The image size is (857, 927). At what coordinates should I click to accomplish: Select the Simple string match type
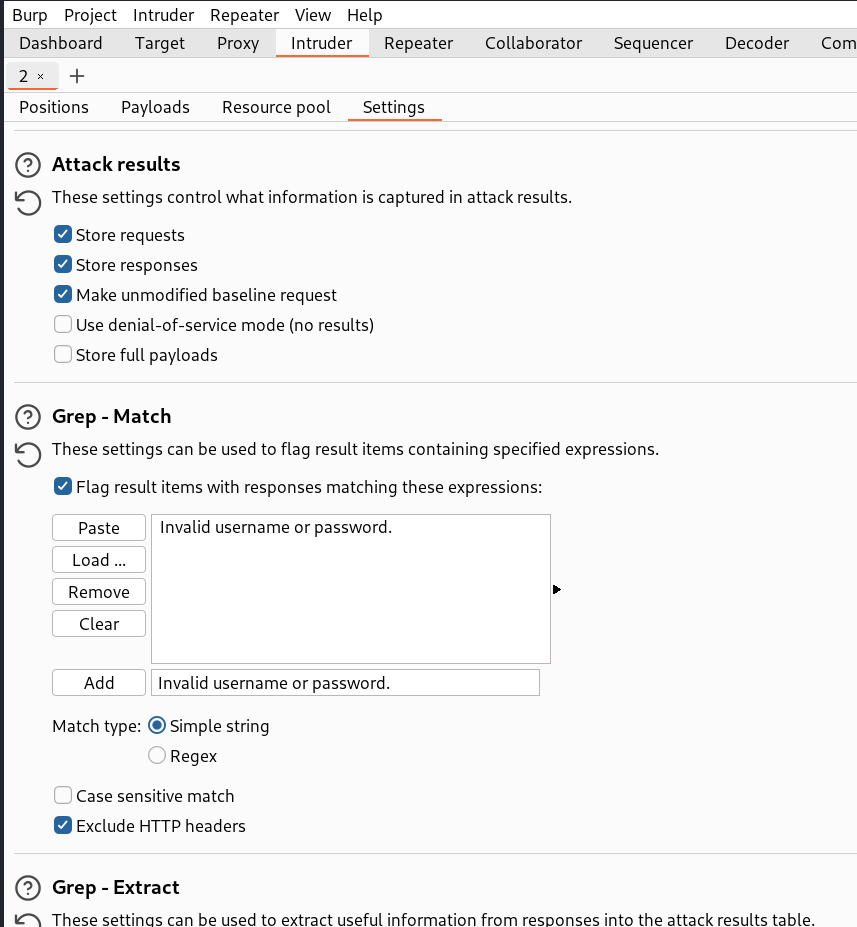[x=156, y=725]
